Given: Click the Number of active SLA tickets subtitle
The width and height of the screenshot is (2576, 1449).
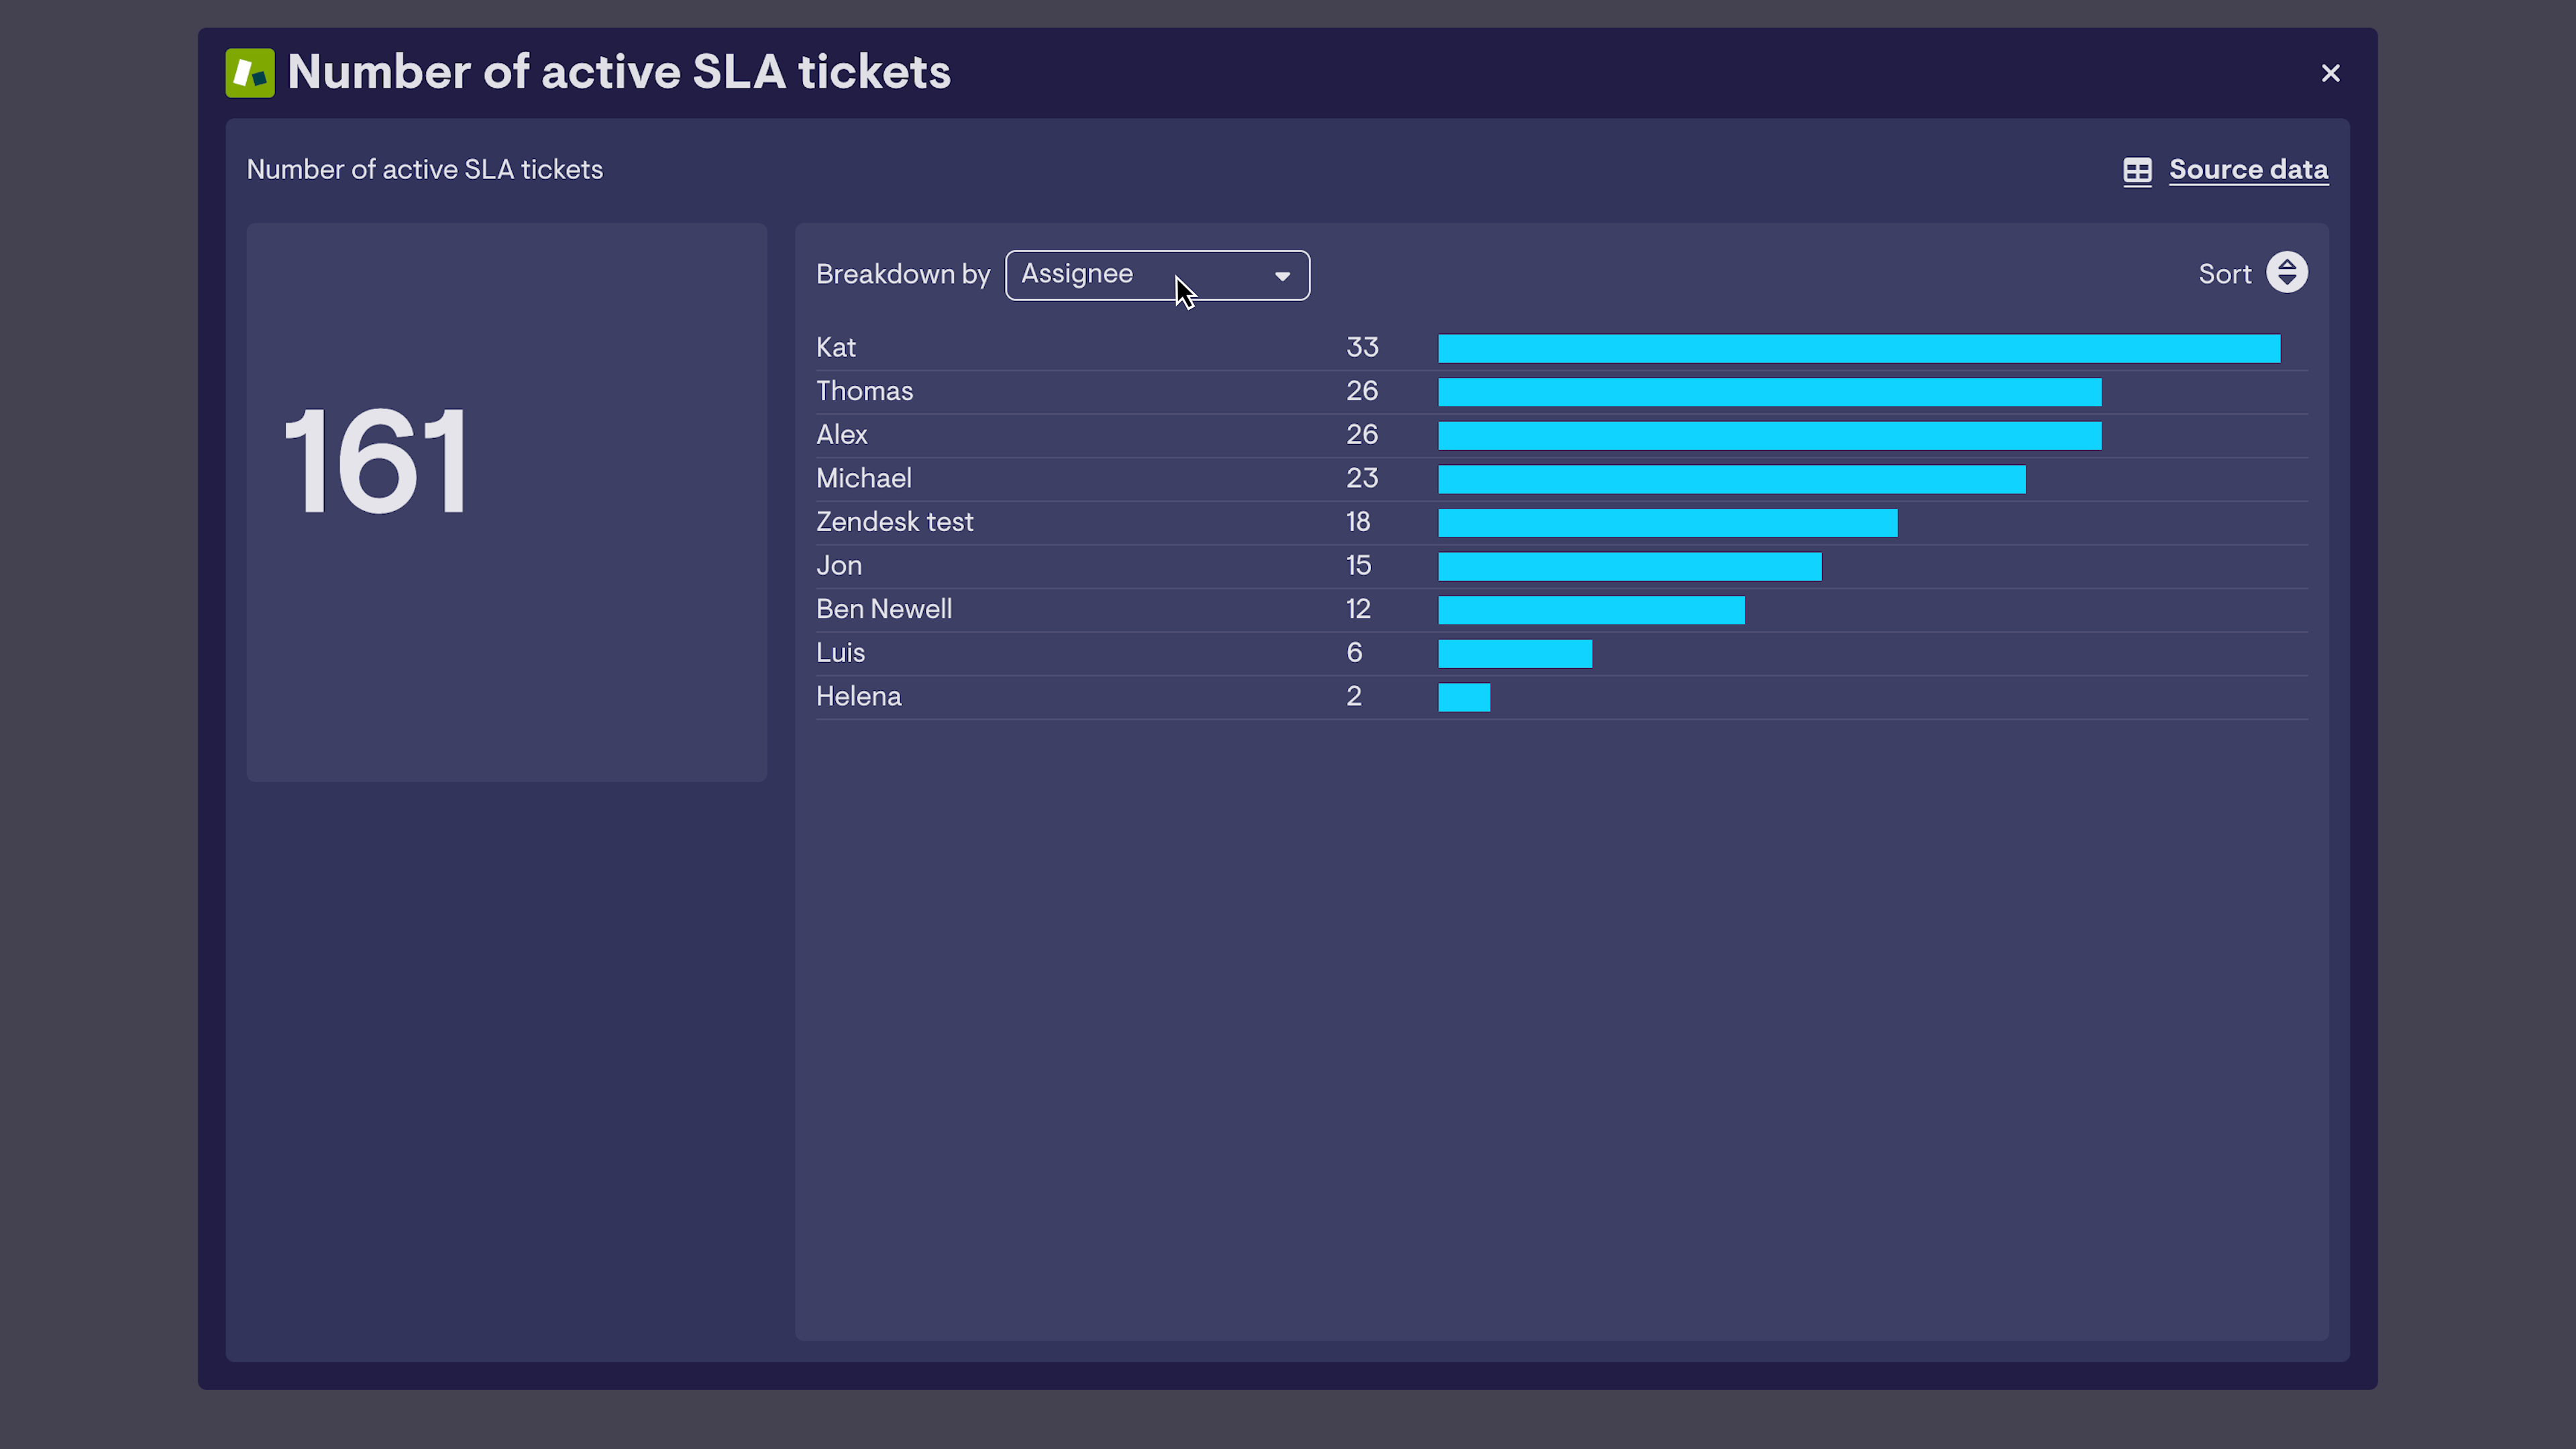Looking at the screenshot, I should pyautogui.click(x=425, y=169).
